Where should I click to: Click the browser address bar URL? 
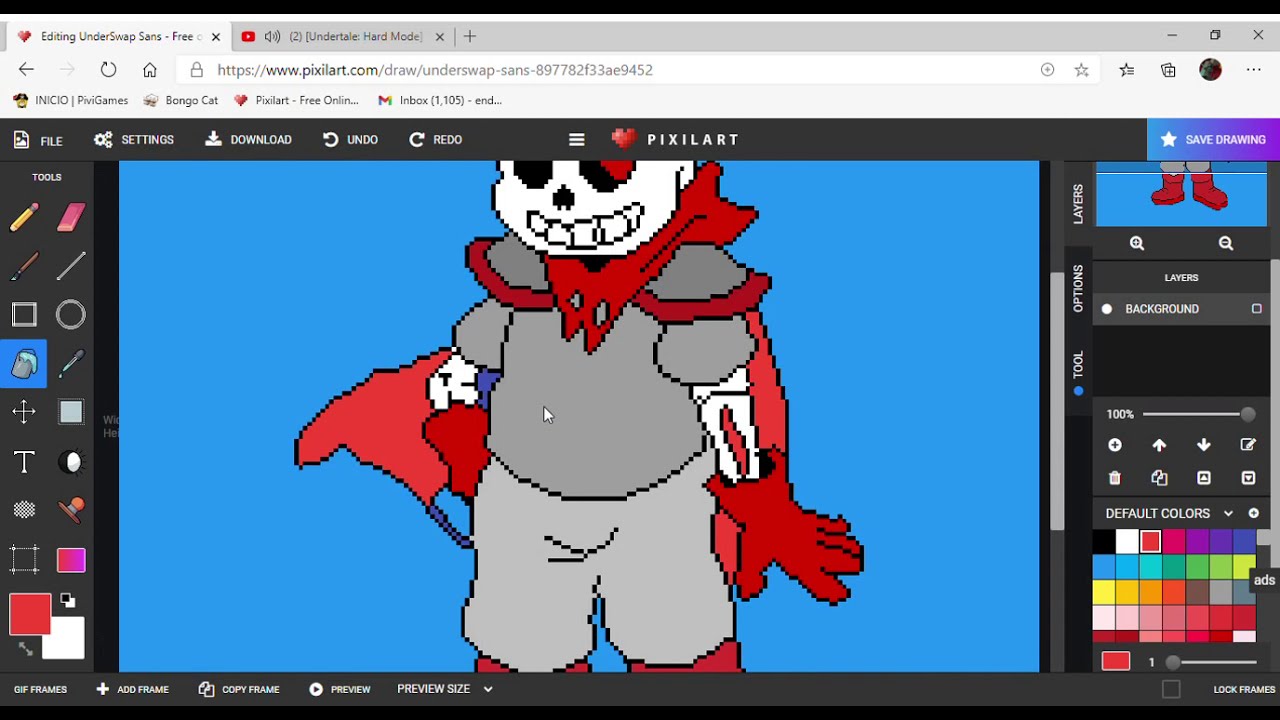tap(435, 70)
